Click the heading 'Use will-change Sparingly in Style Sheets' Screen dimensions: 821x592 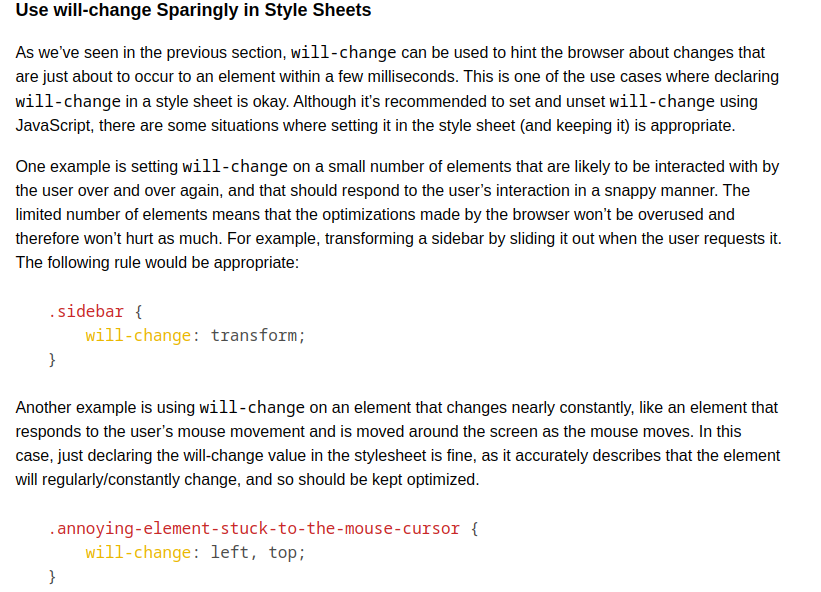point(193,11)
